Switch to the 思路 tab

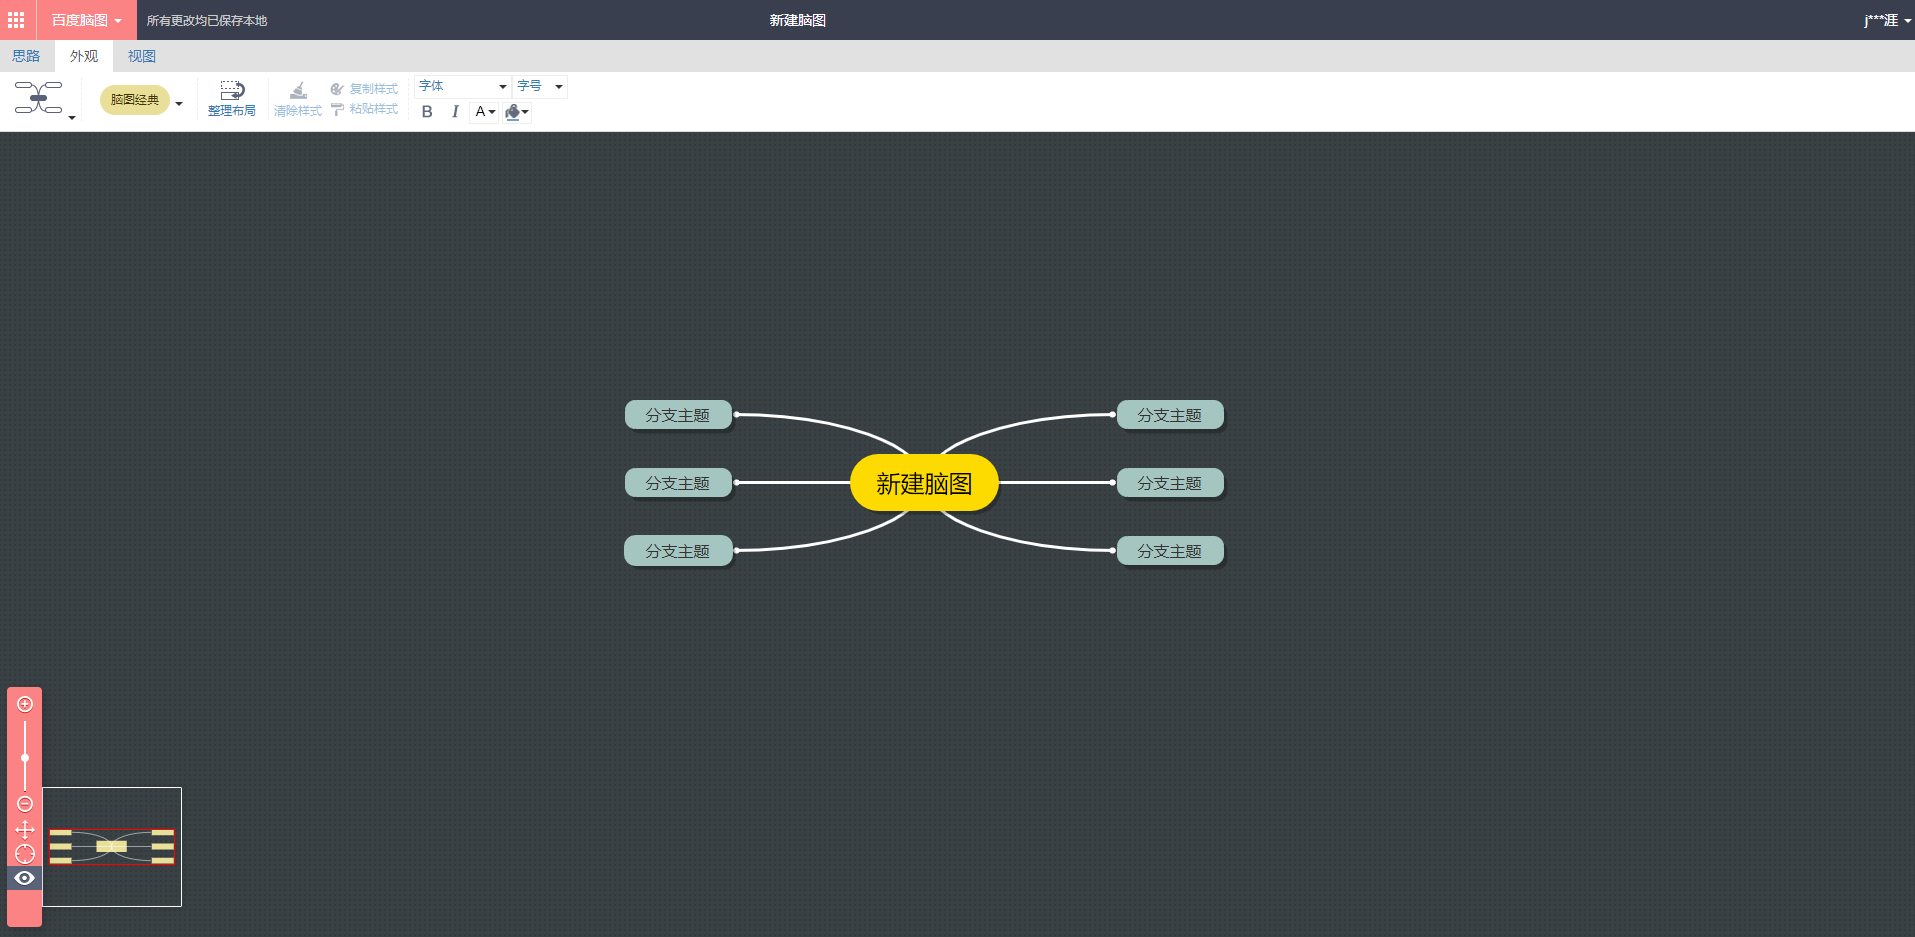click(x=26, y=56)
